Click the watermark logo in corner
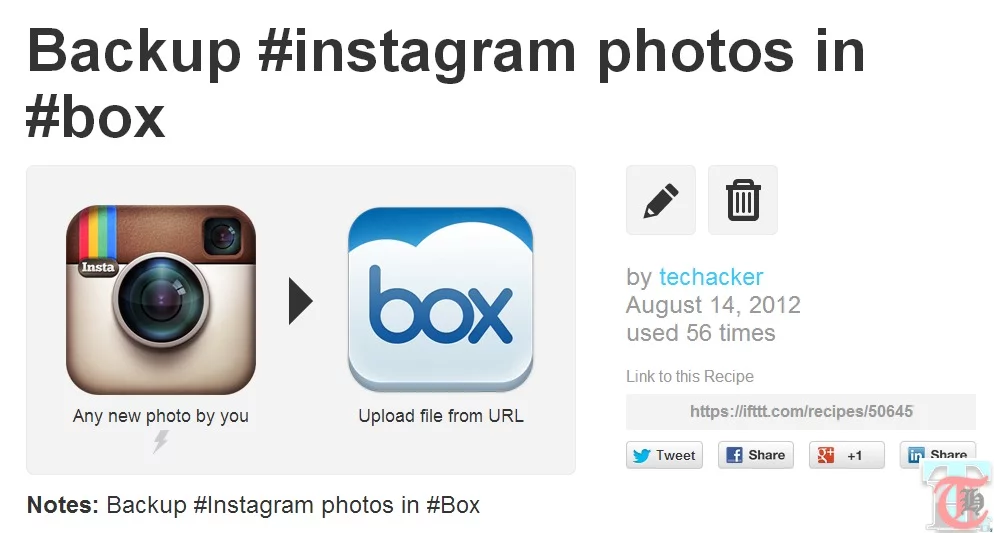The height and width of the screenshot is (533, 994). tap(958, 498)
